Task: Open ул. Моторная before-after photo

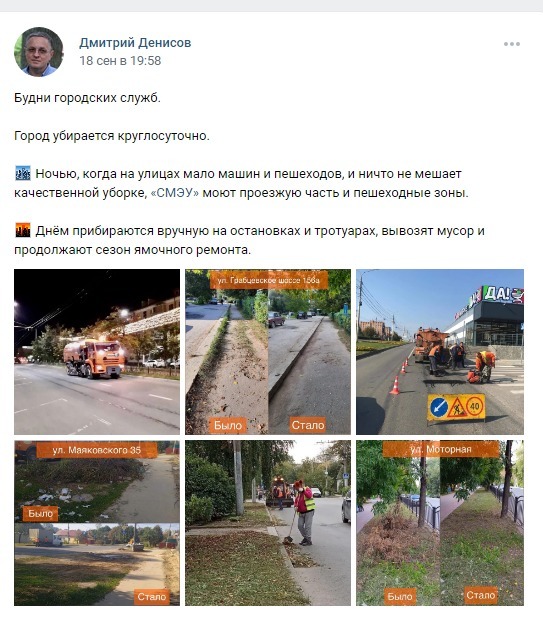Action: [x=440, y=523]
